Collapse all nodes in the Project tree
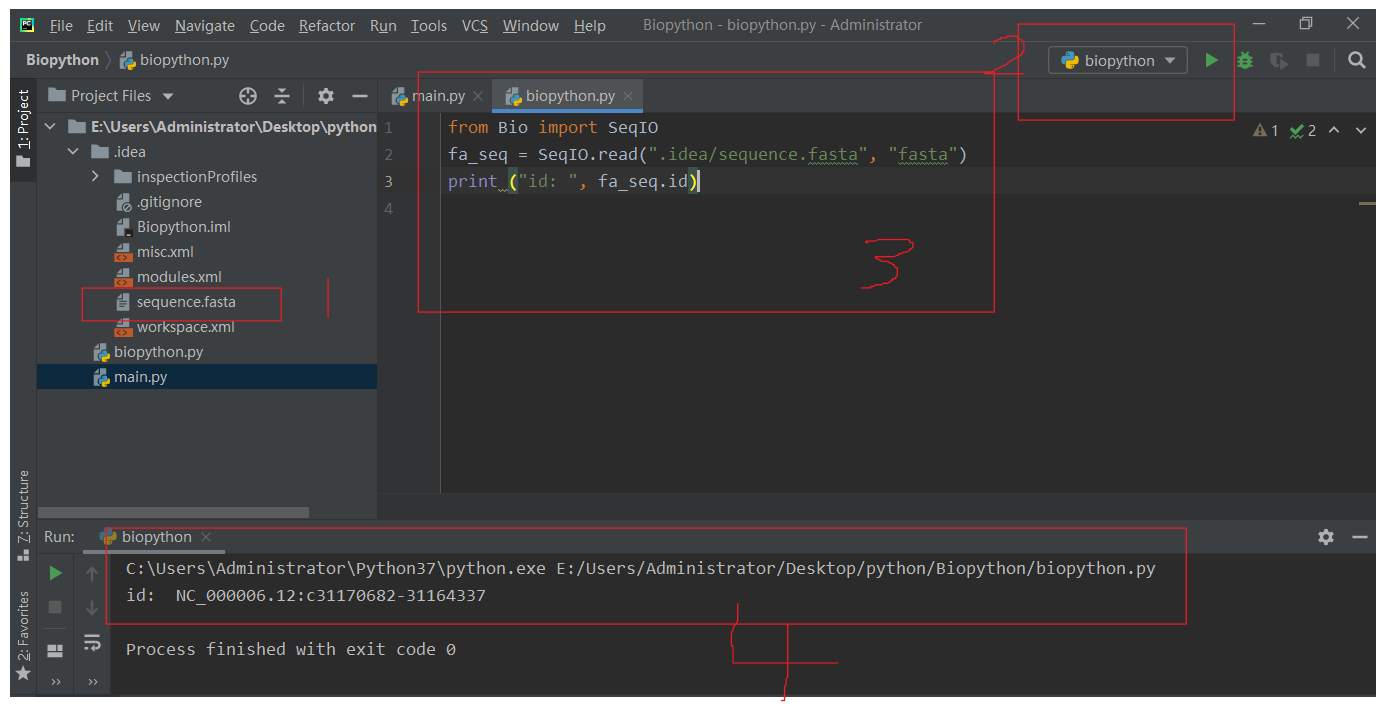The image size is (1378, 706). (284, 96)
